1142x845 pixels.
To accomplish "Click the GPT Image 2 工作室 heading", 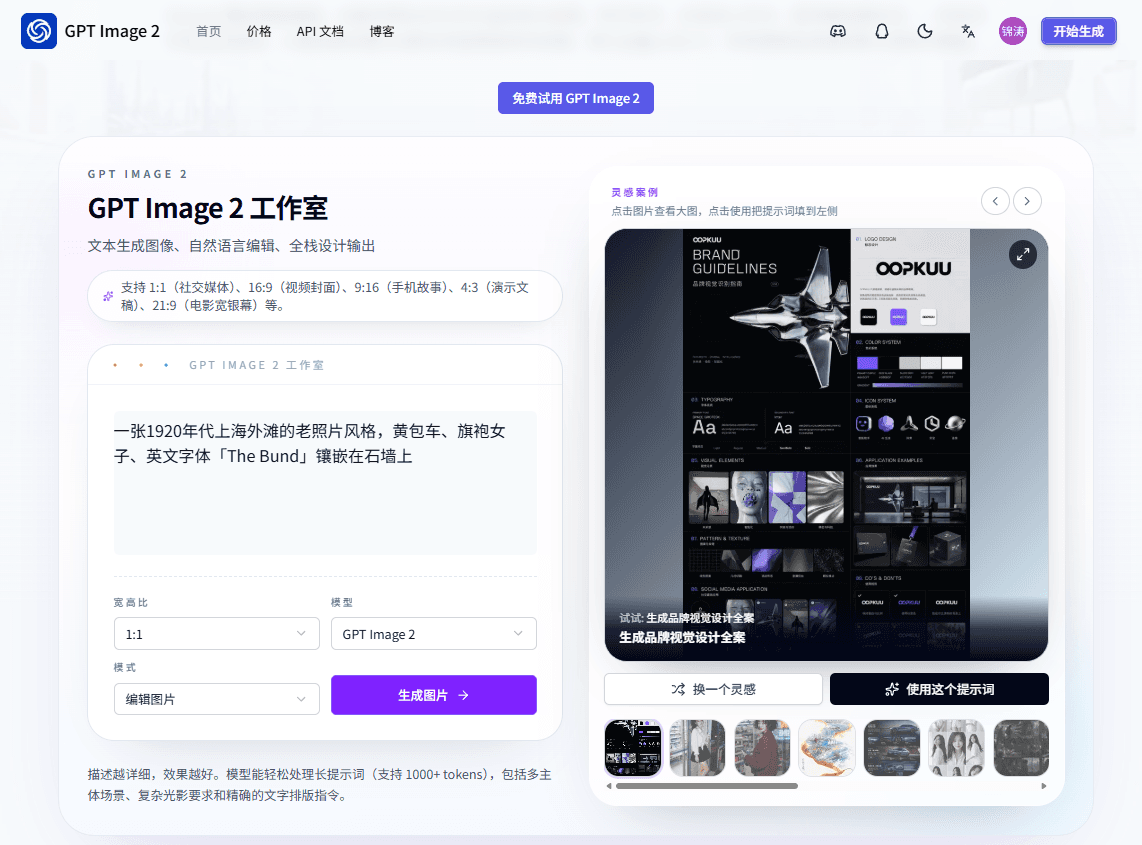I will click(x=208, y=208).
